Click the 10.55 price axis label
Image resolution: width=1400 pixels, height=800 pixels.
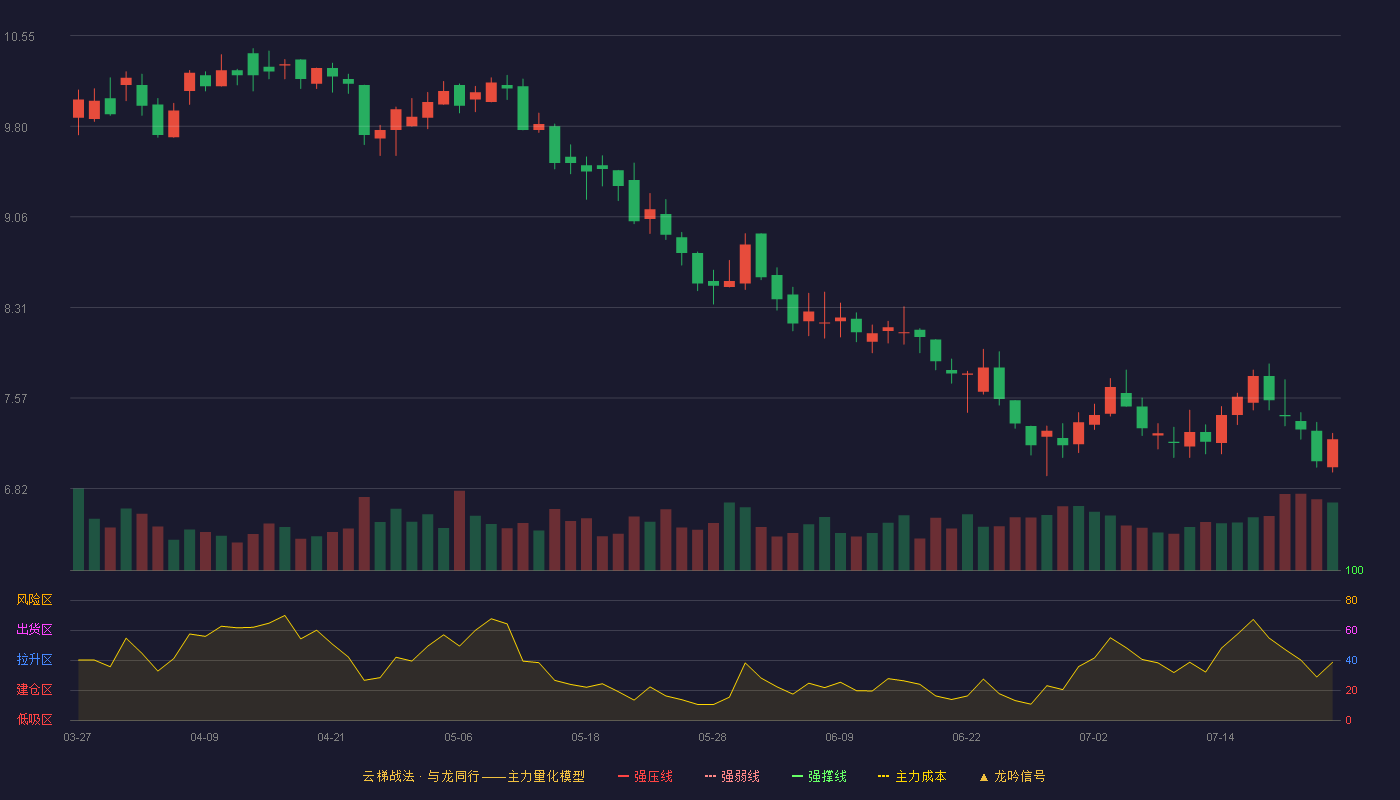click(x=19, y=37)
